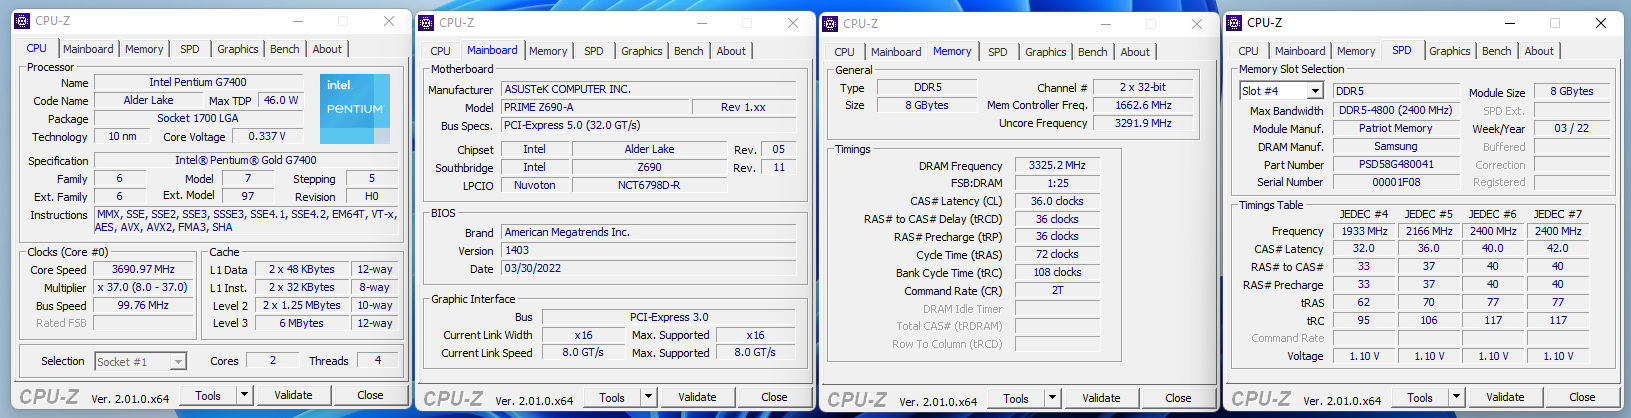Select Memory tab in the SPD window
Viewport: 1631px width, 418px height.
tap(1356, 51)
